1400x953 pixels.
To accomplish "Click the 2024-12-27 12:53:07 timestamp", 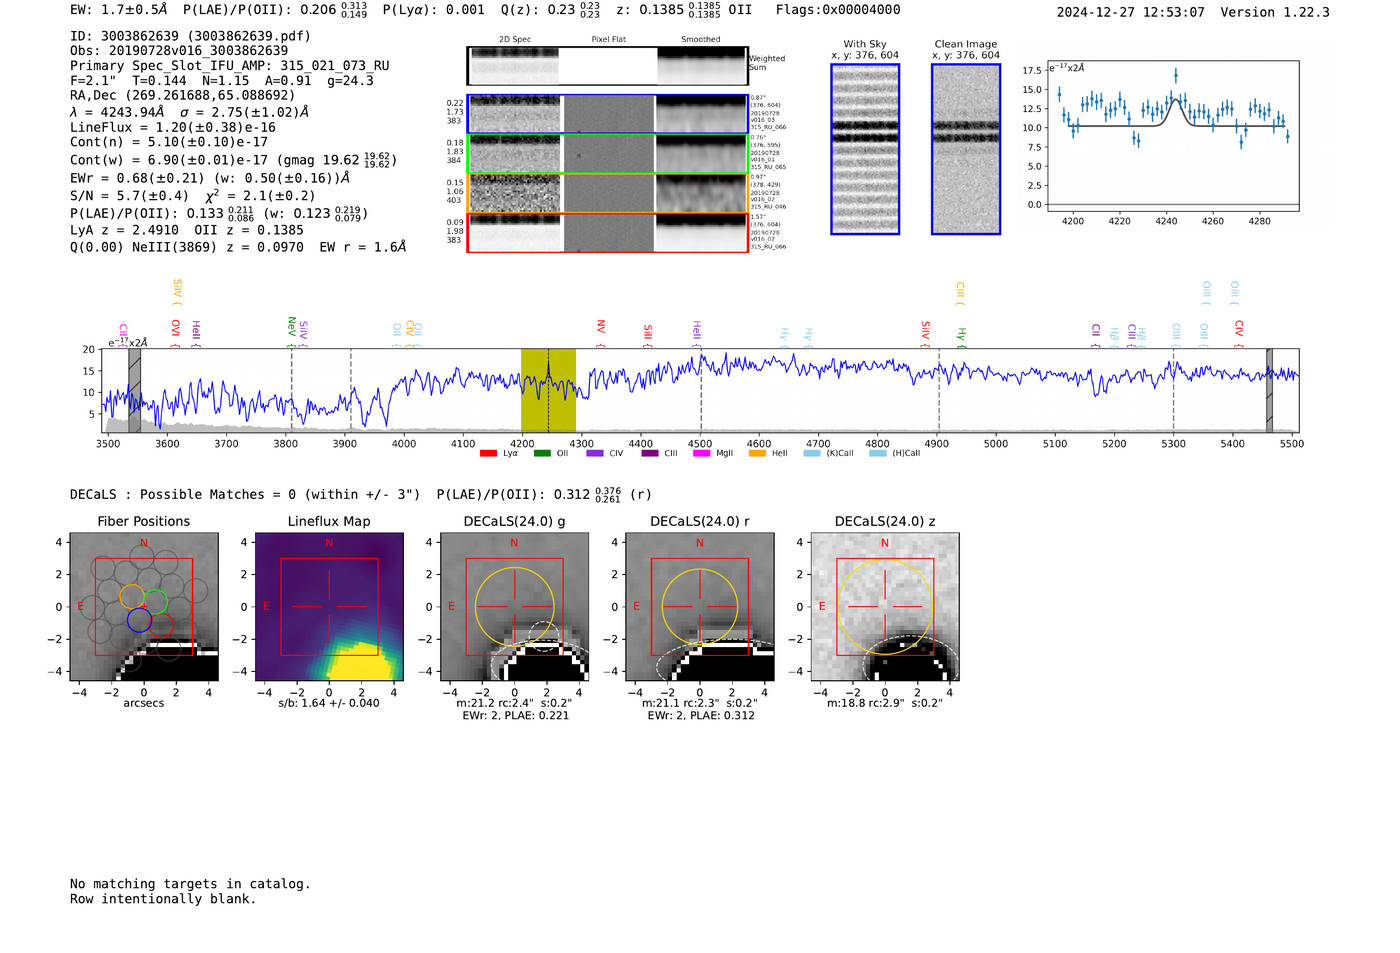I will [x=1131, y=13].
